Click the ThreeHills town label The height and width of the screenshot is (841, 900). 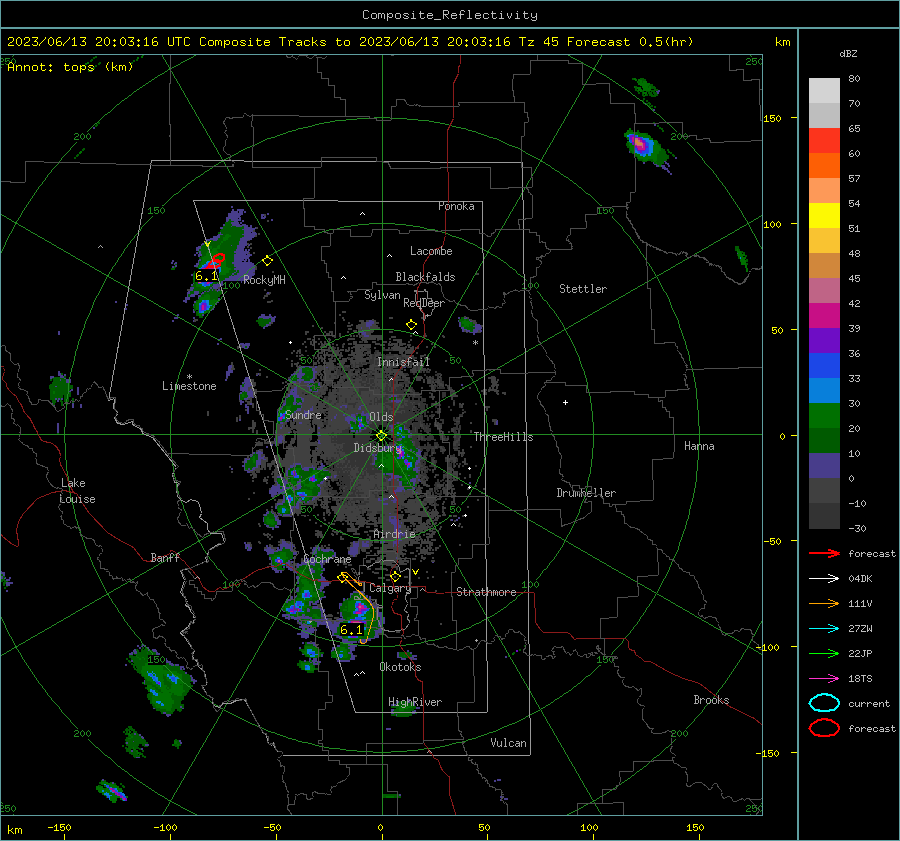pos(503,437)
